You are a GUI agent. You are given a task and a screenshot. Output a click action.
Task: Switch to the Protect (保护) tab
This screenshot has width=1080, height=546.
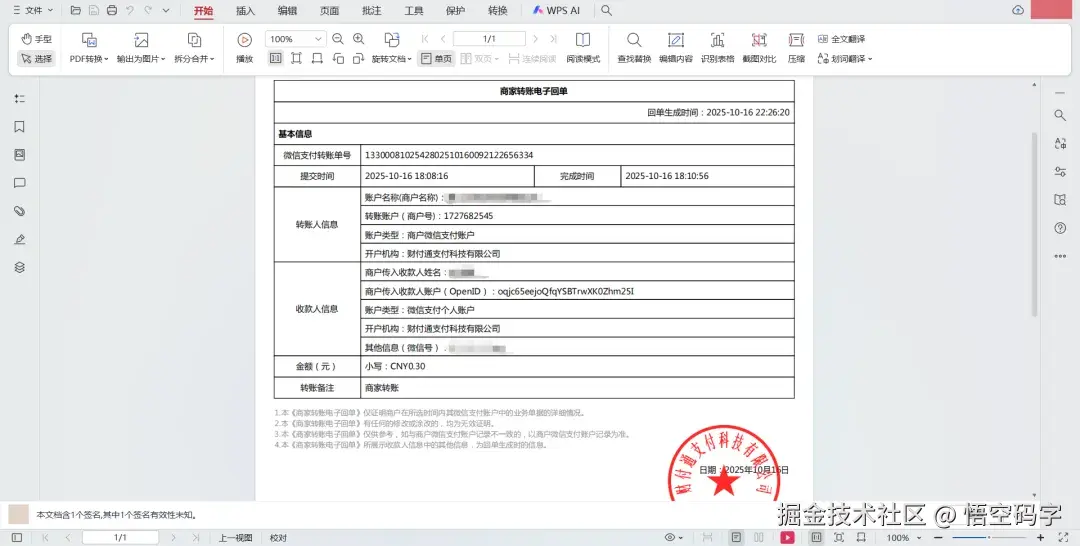[x=455, y=10]
